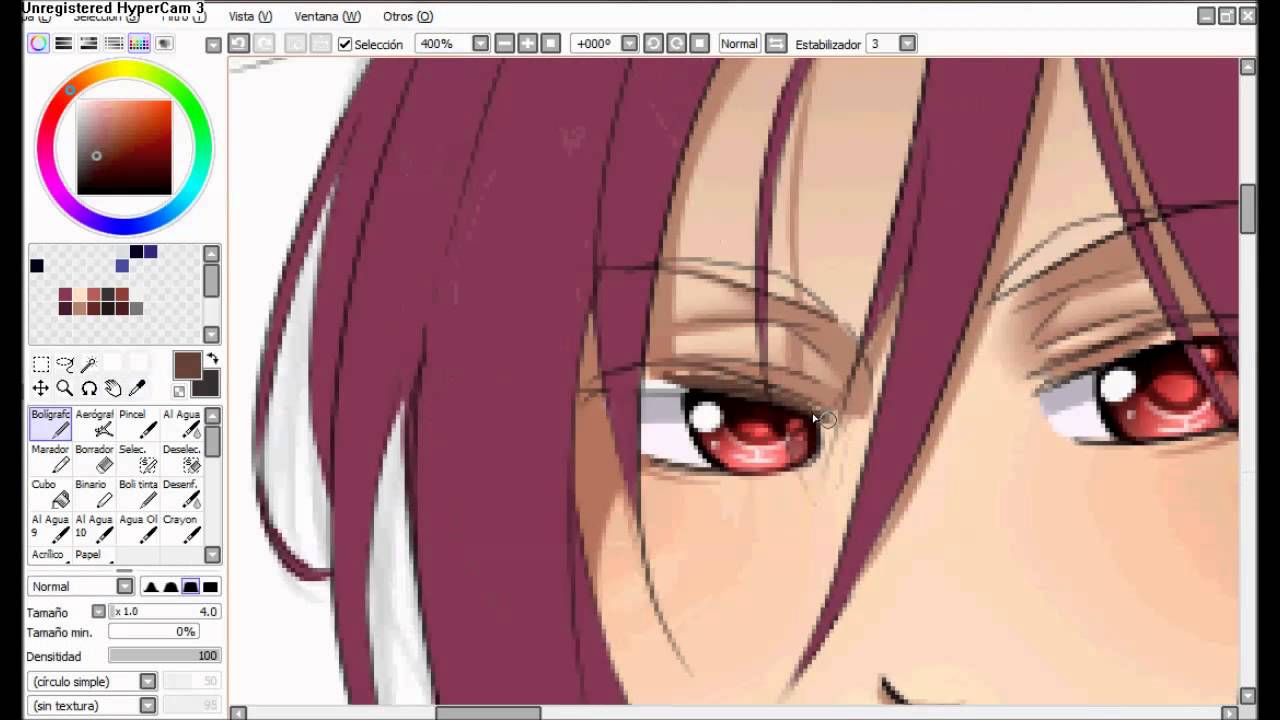The image size is (1280, 720).
Task: Redo the undone action
Action: click(264, 43)
